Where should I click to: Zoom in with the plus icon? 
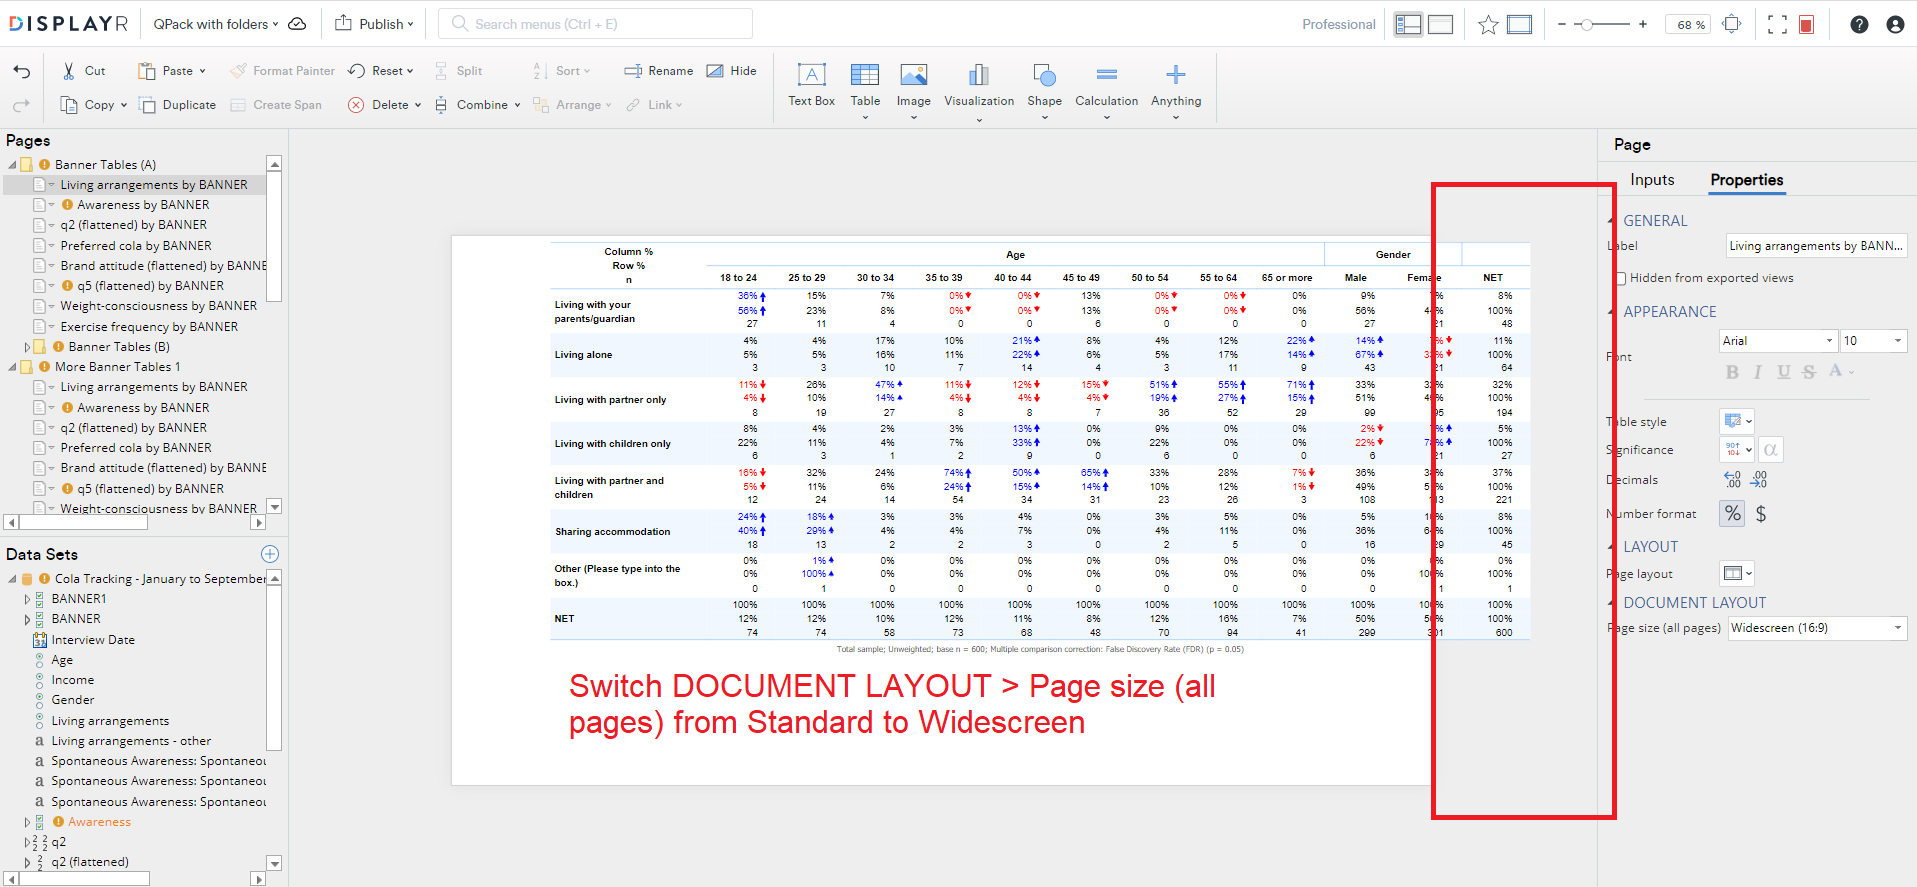click(1643, 24)
